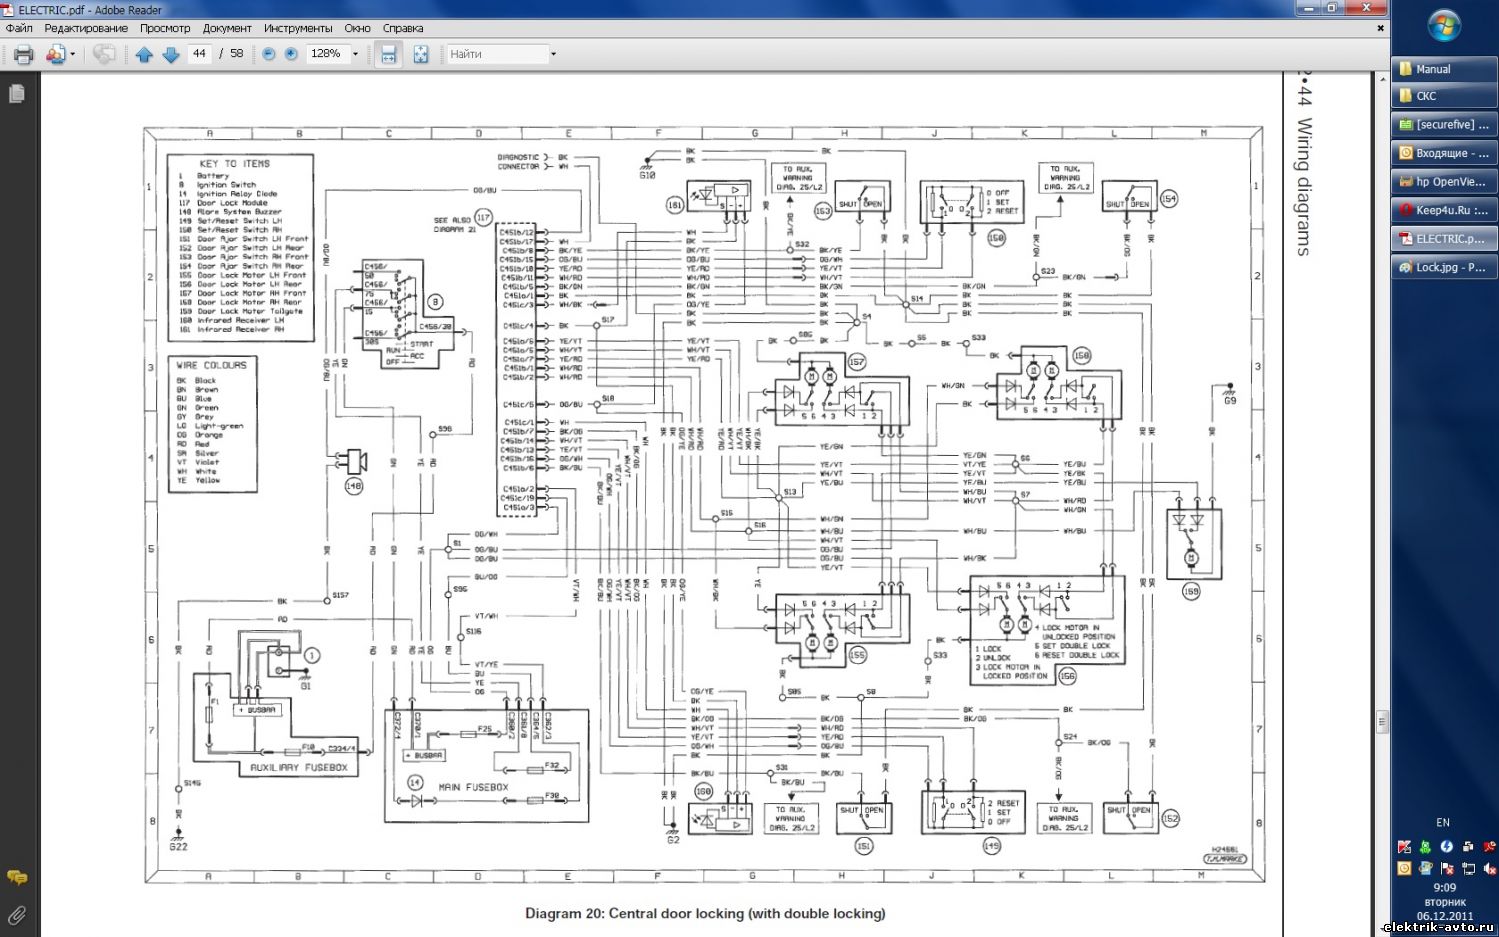This screenshot has width=1499, height=937.
Task: Click the green robot tray icon
Action: (1426, 847)
